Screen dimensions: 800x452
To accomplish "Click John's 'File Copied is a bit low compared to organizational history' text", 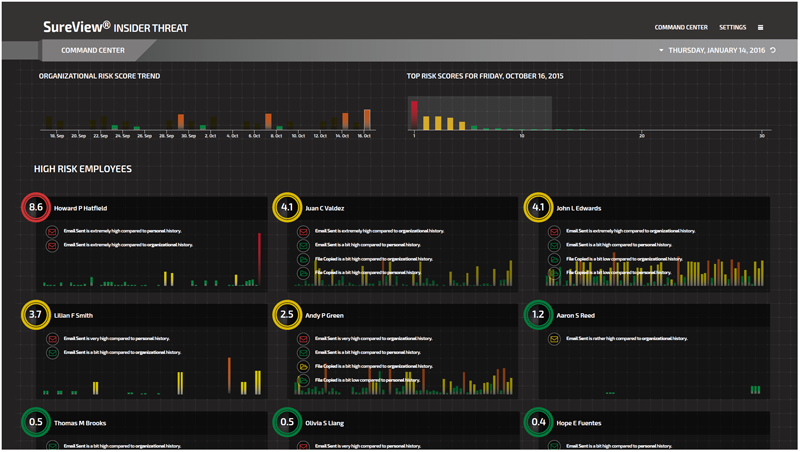I will pyautogui.click(x=624, y=259).
